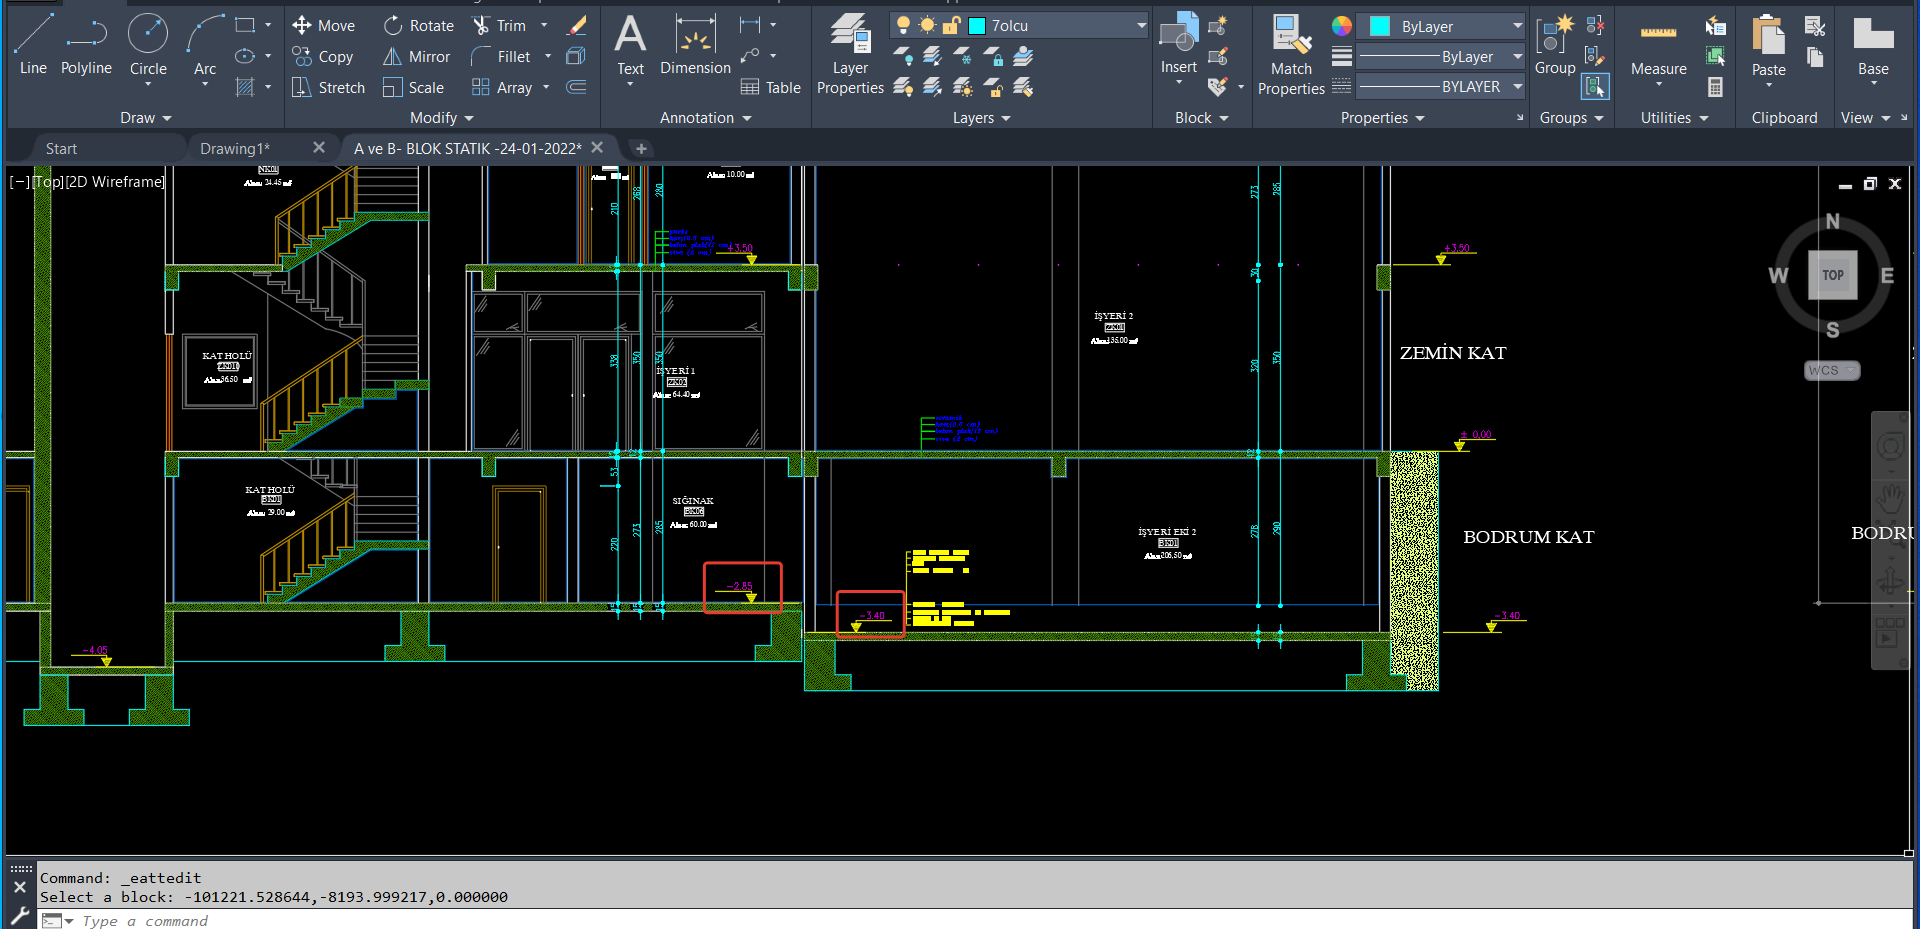Expand the Block panel

(x=1201, y=118)
